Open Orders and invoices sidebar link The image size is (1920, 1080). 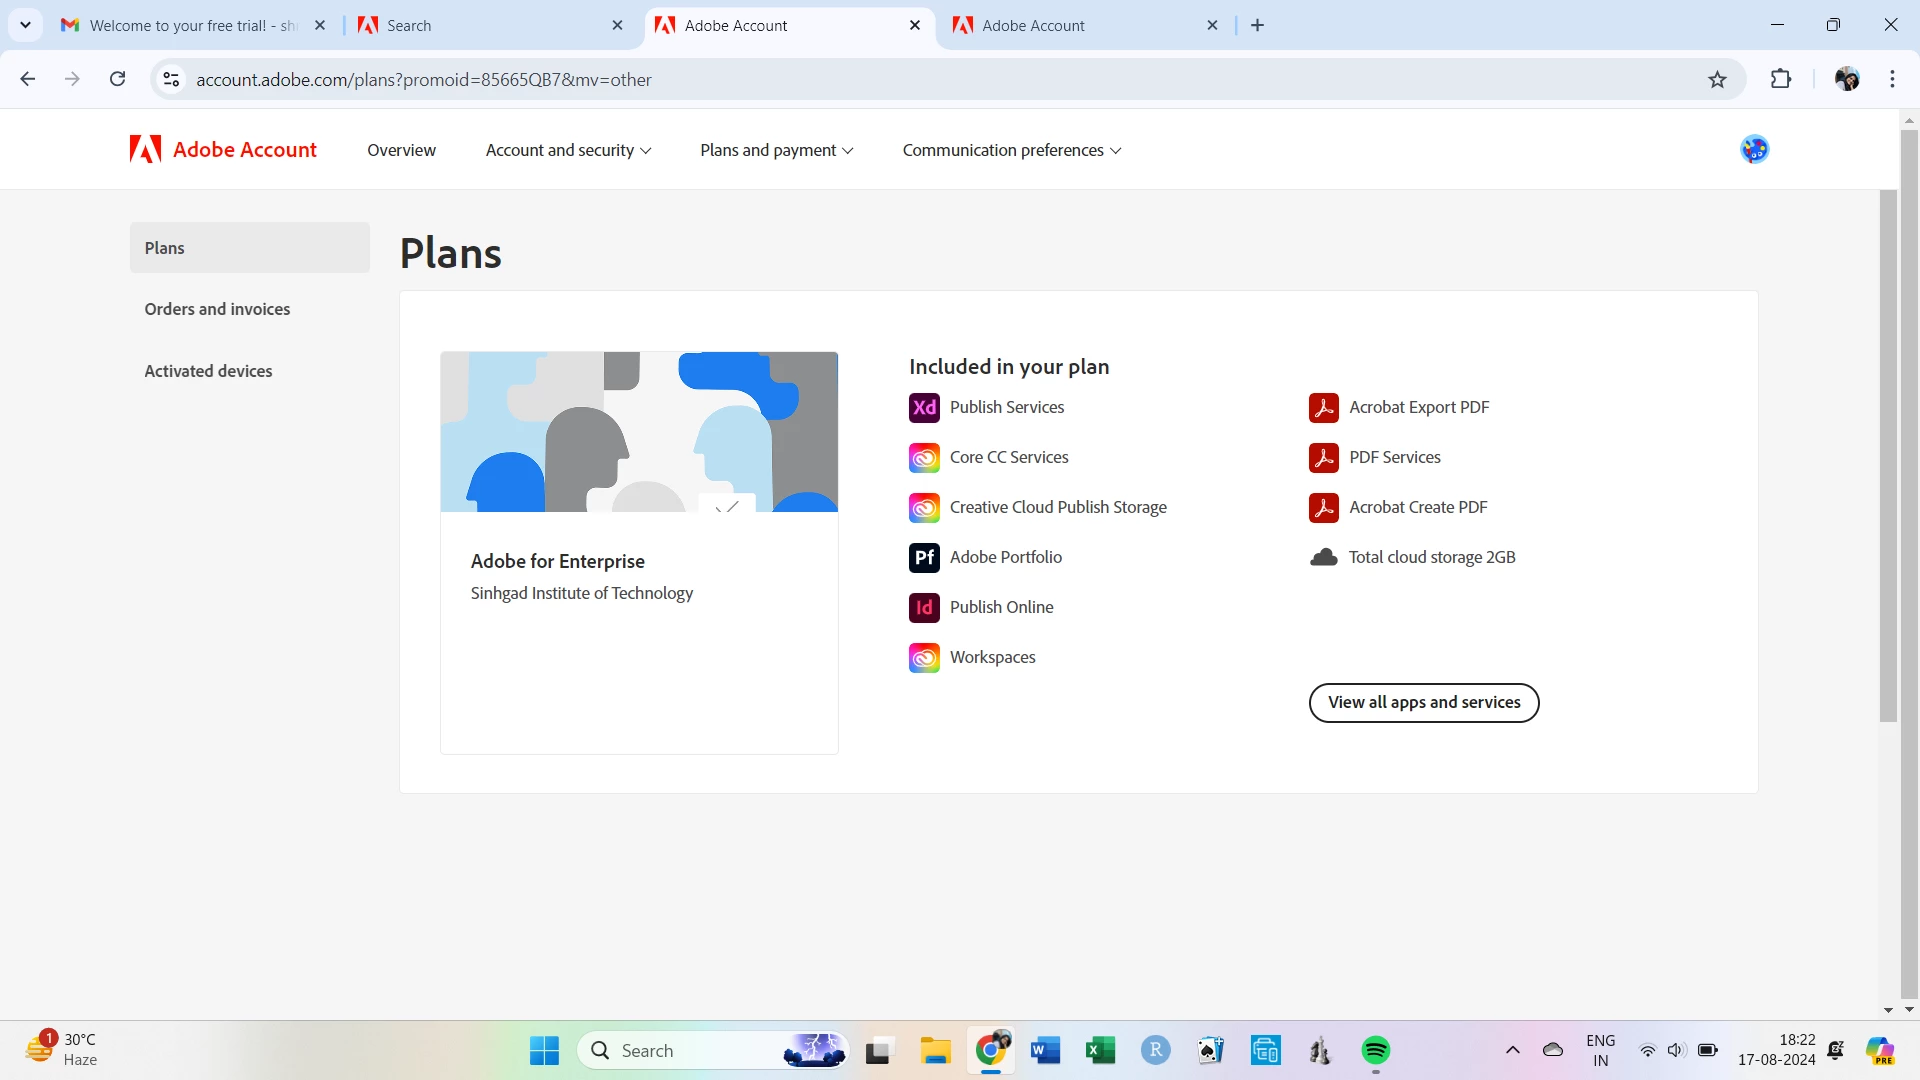pos(217,310)
